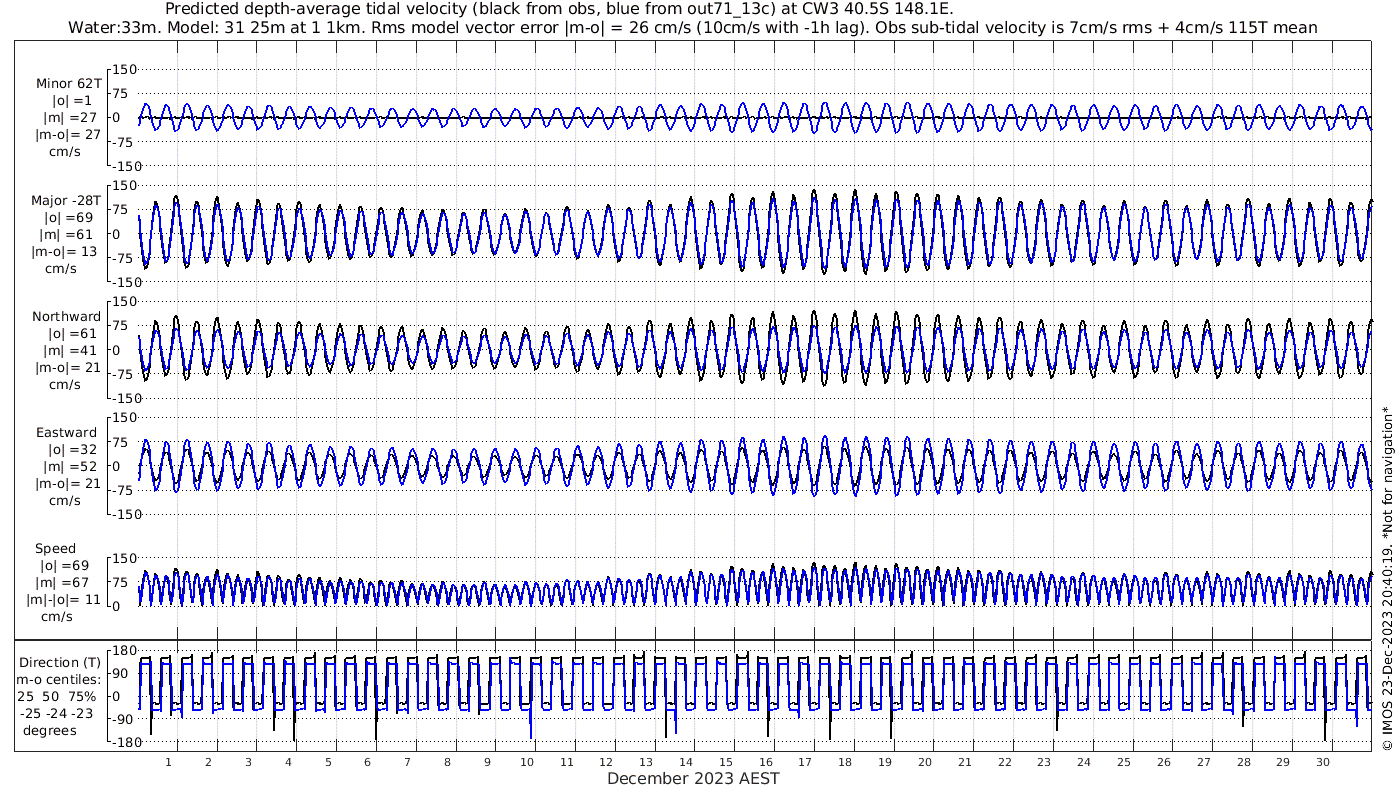Click the day '1' tick label

point(169,762)
